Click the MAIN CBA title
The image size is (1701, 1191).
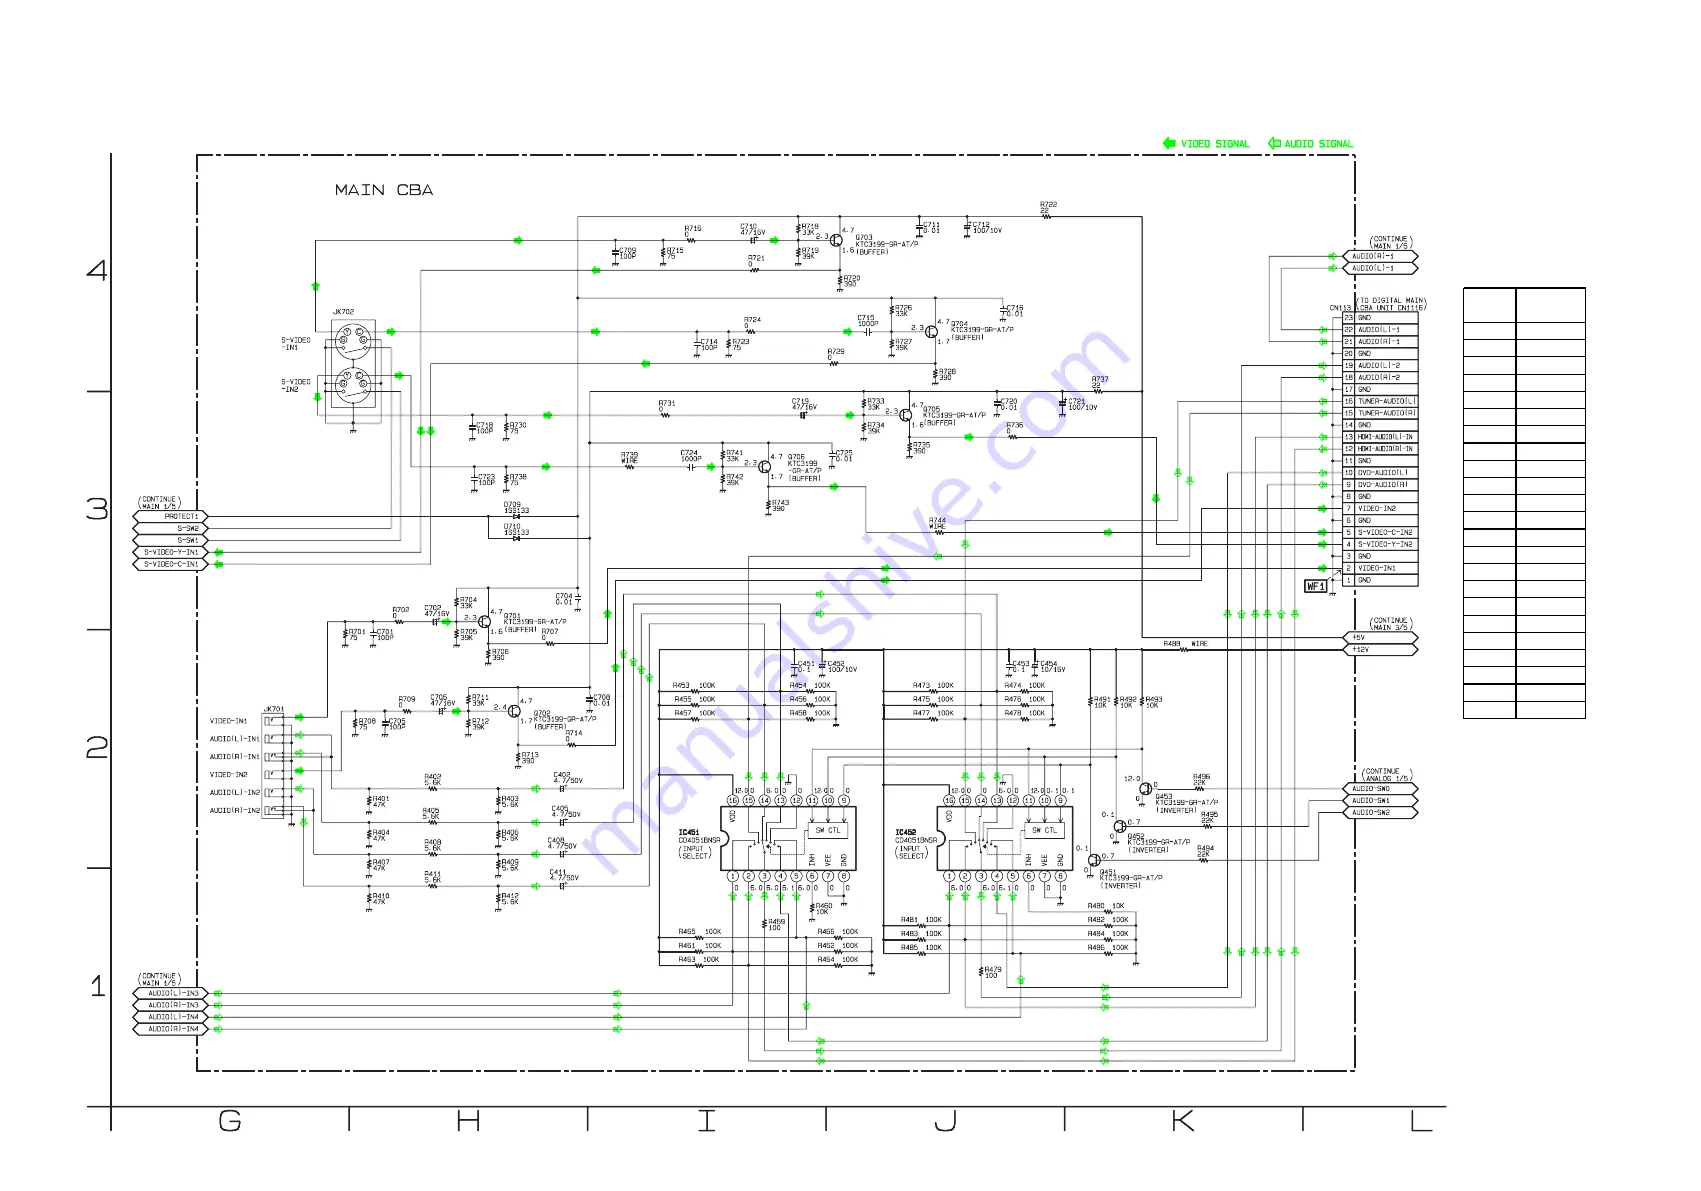coord(384,190)
